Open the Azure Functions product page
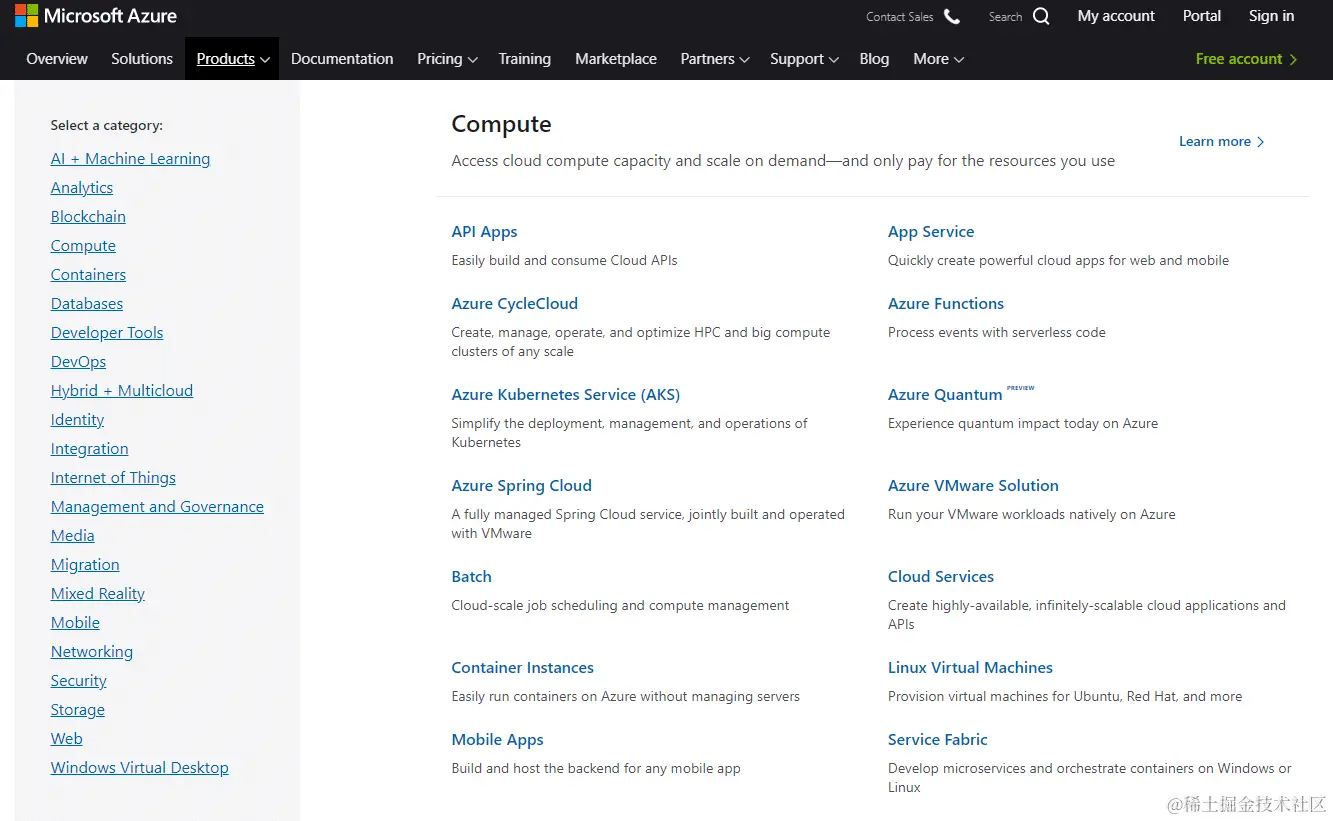 pos(945,303)
